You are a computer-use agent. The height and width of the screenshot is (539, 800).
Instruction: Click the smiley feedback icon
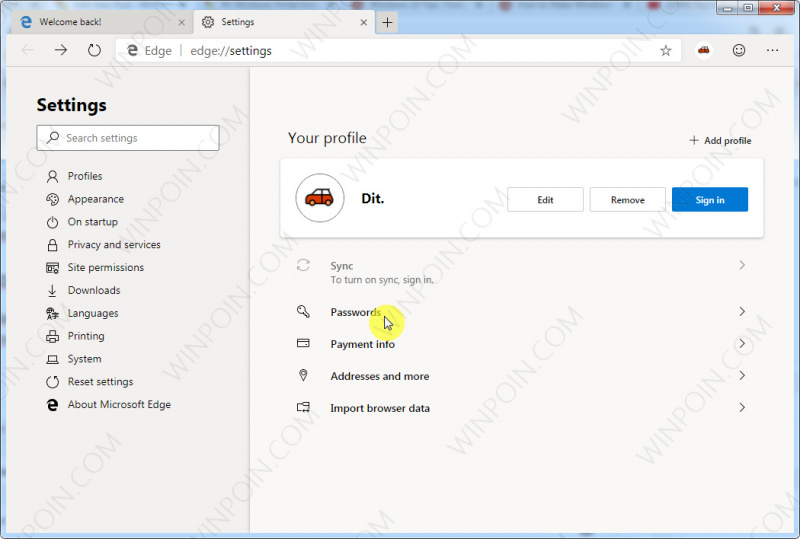coord(739,50)
